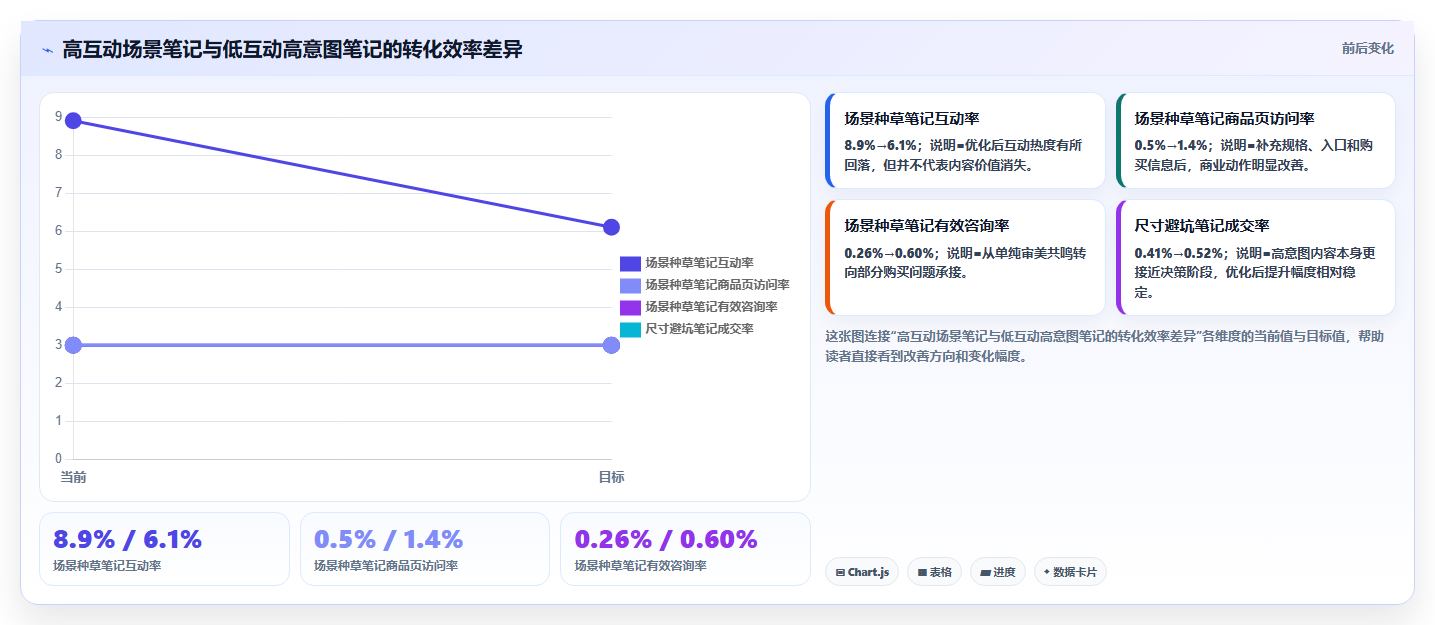Click the y-axis tick label 9
Screen dimensions: 1435x625
coord(59,116)
